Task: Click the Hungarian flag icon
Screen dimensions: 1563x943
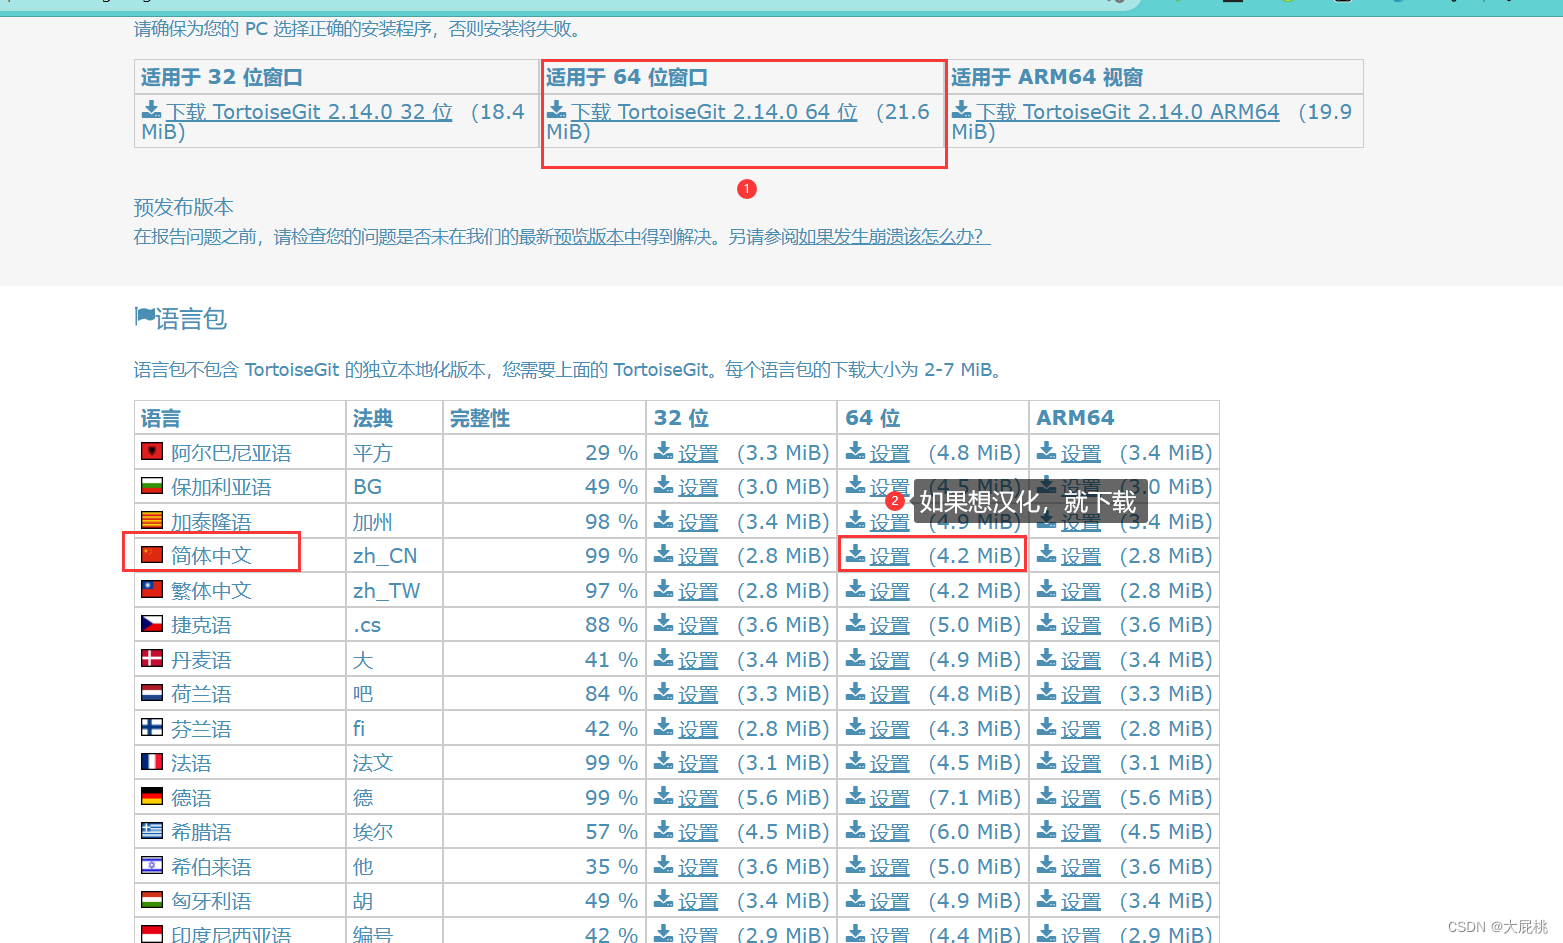Action: click(x=152, y=900)
